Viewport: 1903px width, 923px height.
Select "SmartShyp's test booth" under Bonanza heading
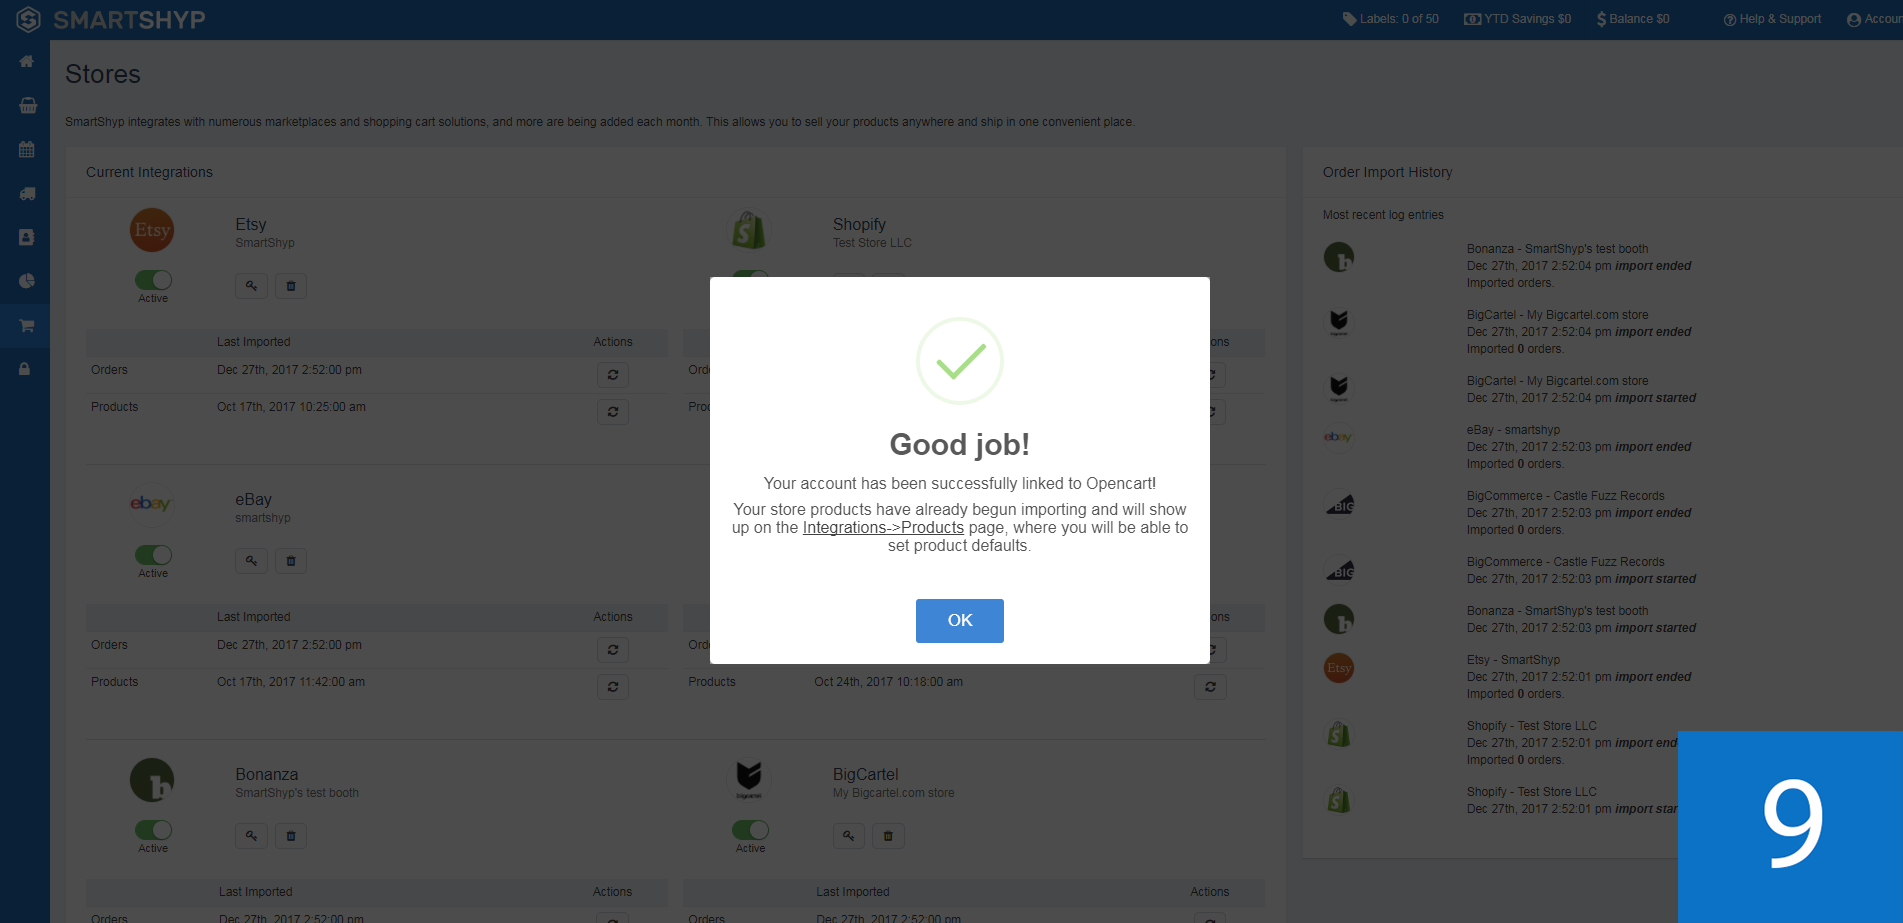click(297, 793)
